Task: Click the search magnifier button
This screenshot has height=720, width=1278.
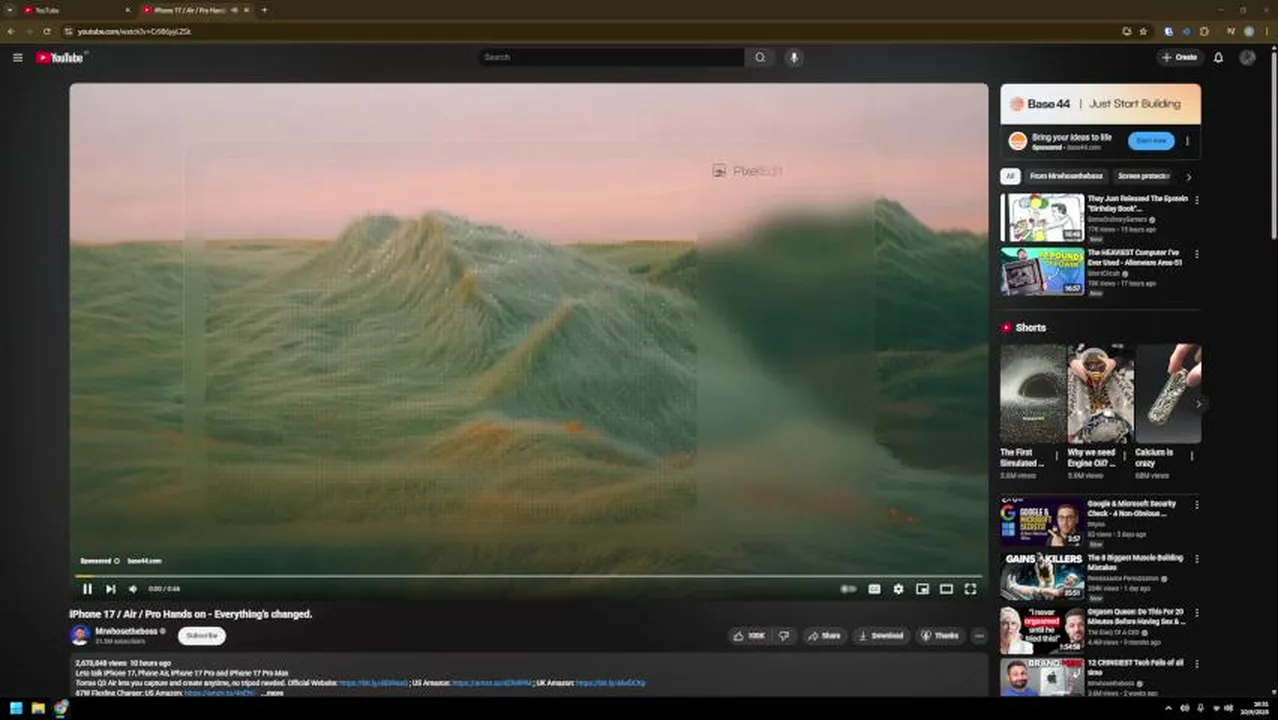Action: pyautogui.click(x=760, y=57)
